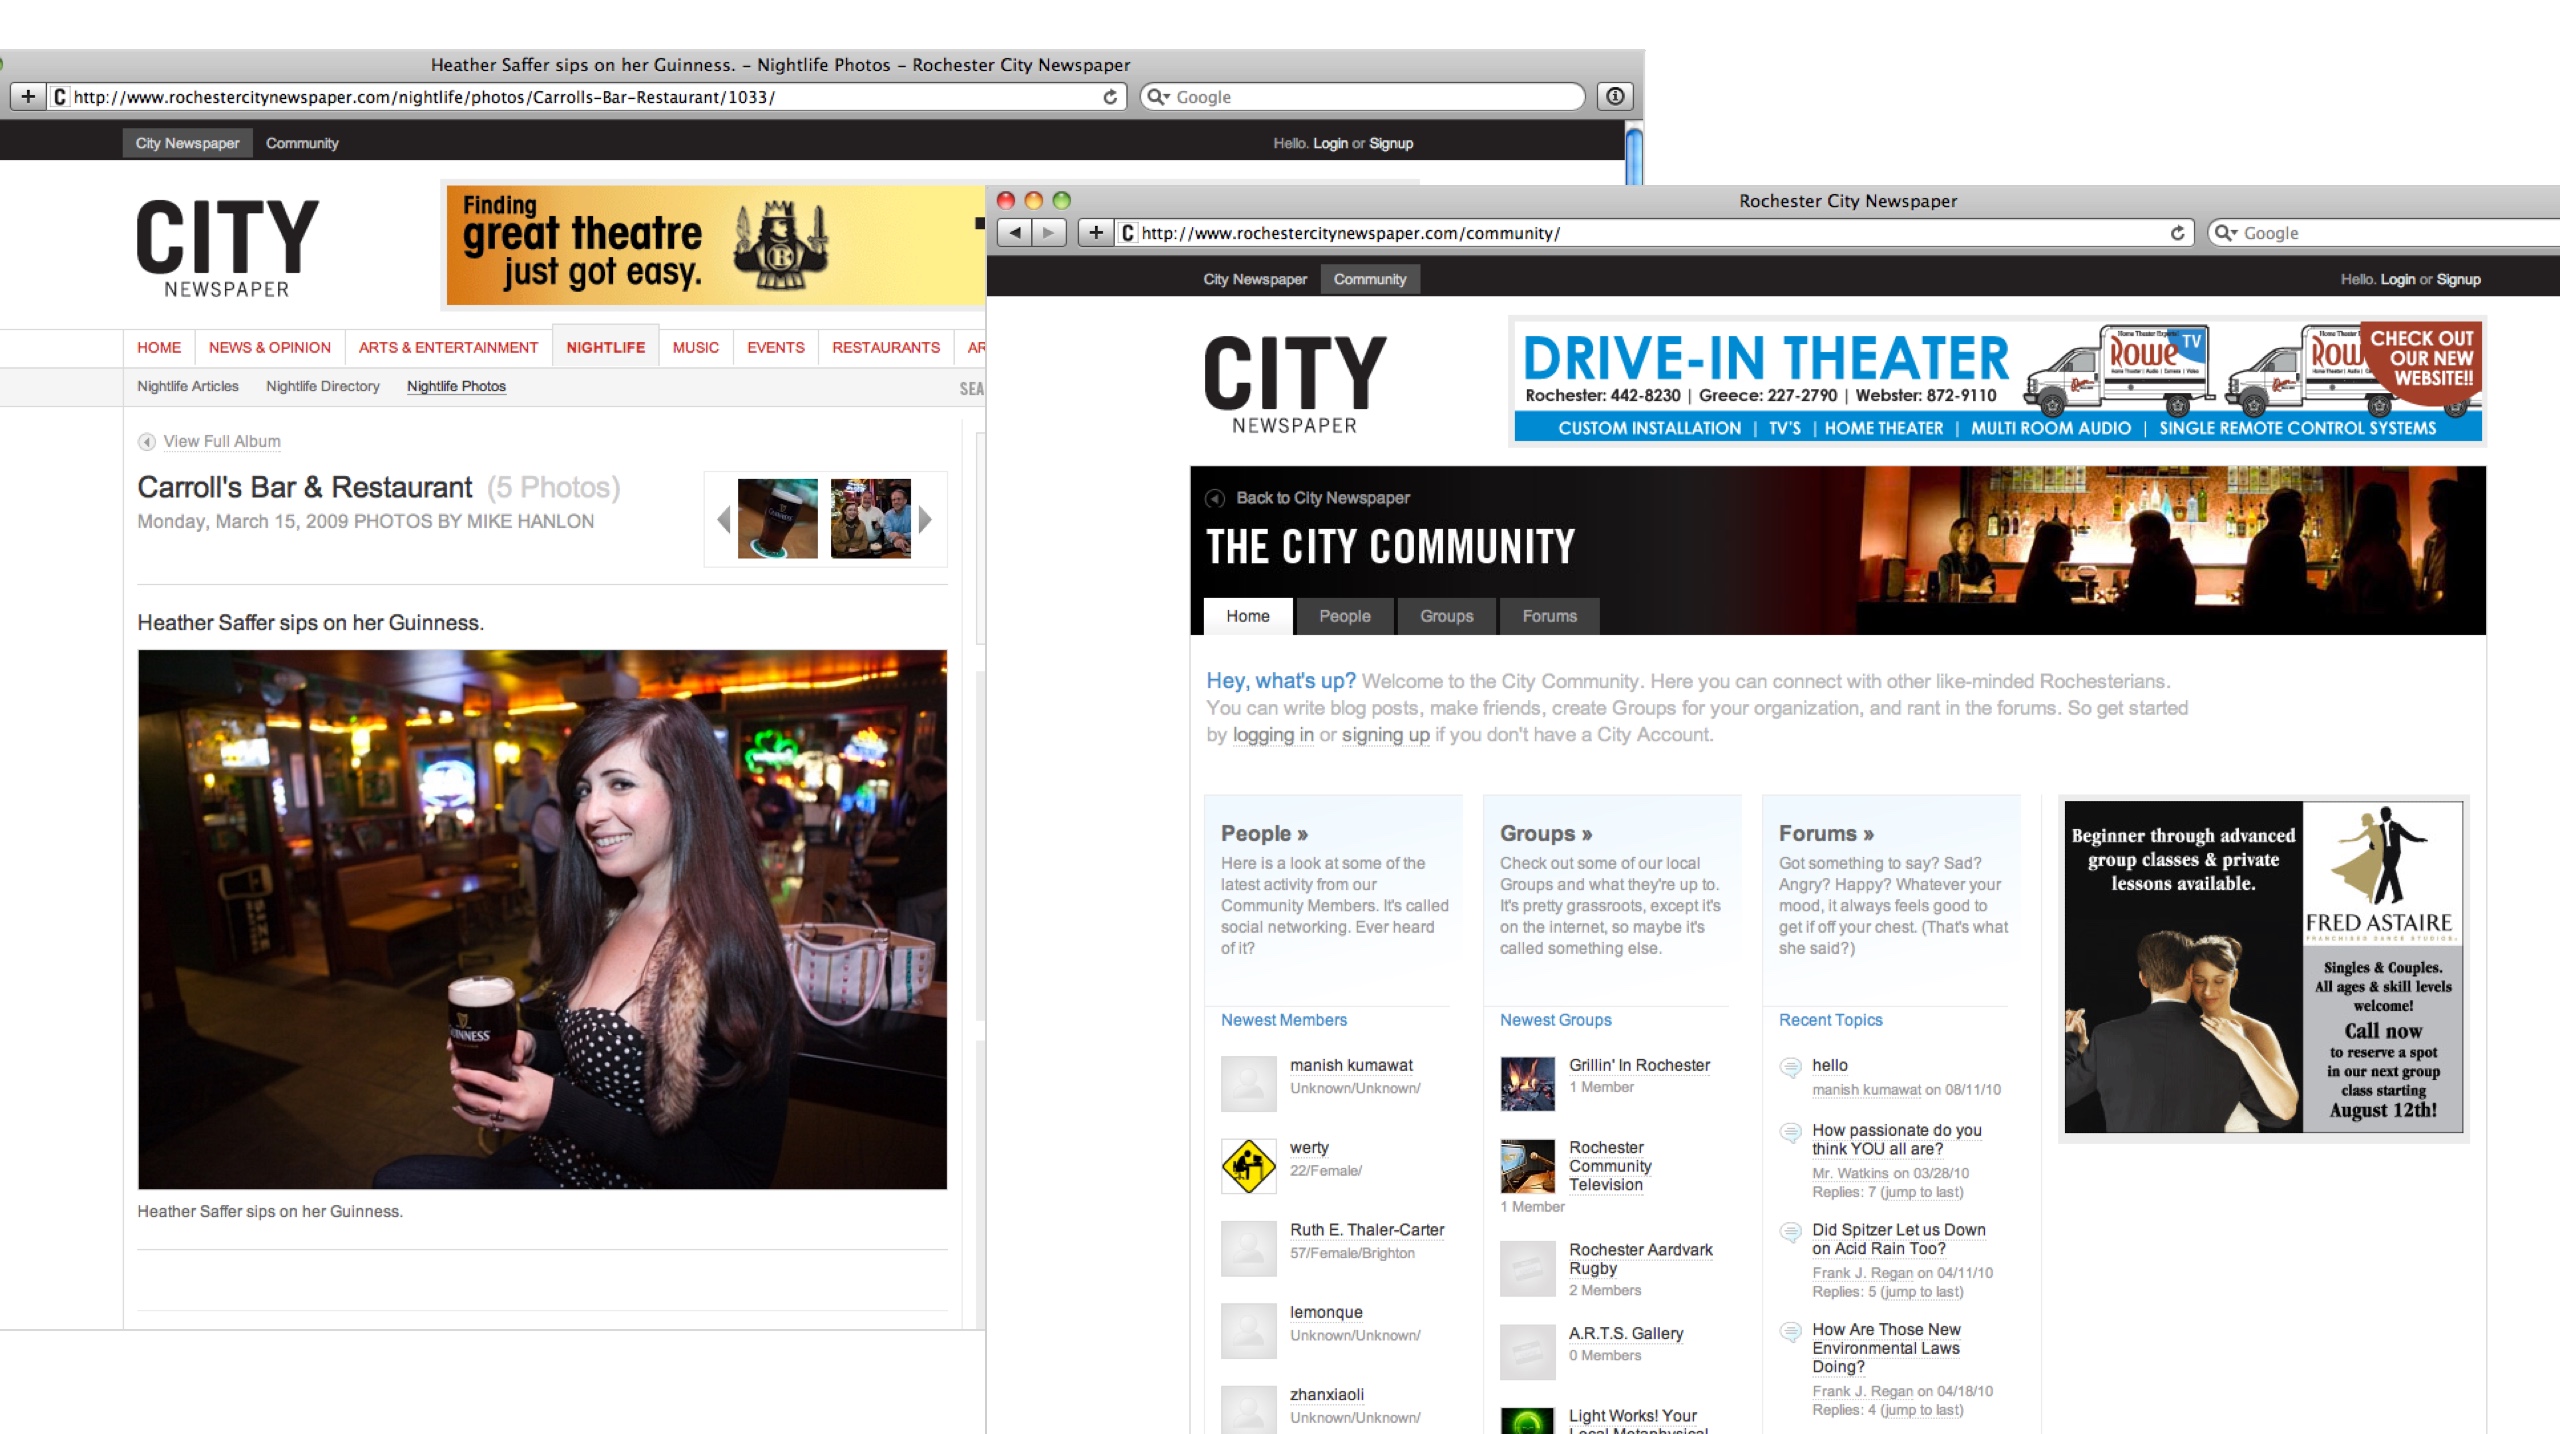Click the View Full Album back icon
Viewport: 2560px width, 1434px height.
pyautogui.click(x=146, y=442)
